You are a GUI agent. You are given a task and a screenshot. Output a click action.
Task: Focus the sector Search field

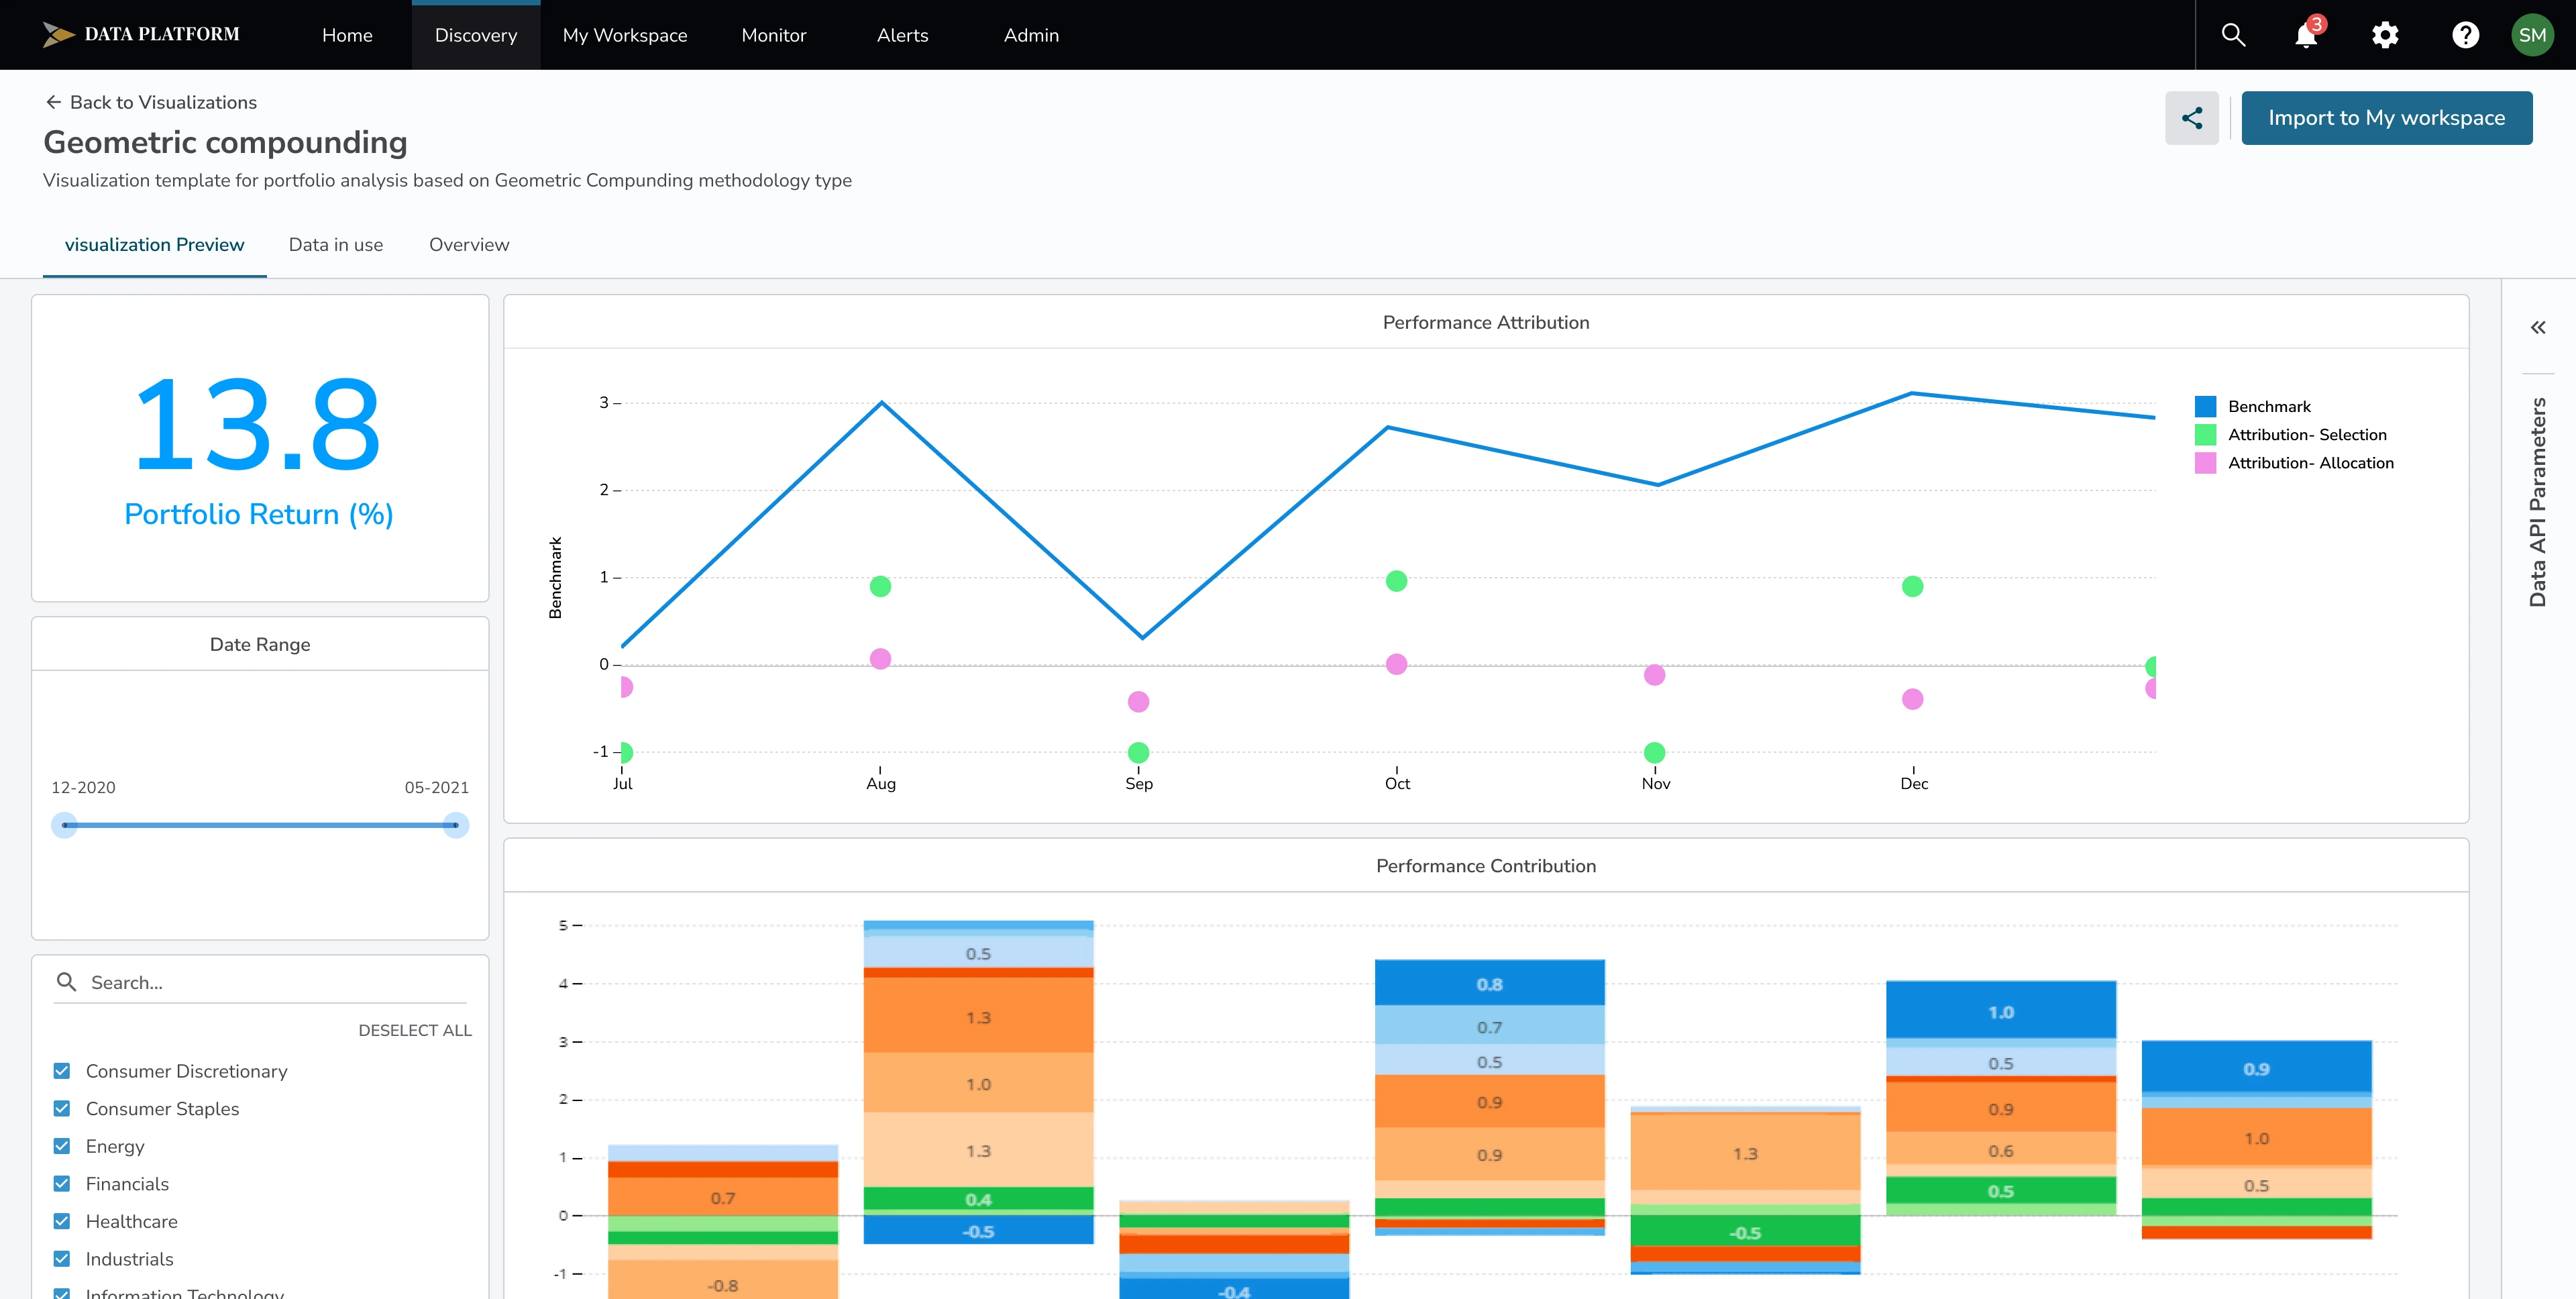(x=260, y=982)
